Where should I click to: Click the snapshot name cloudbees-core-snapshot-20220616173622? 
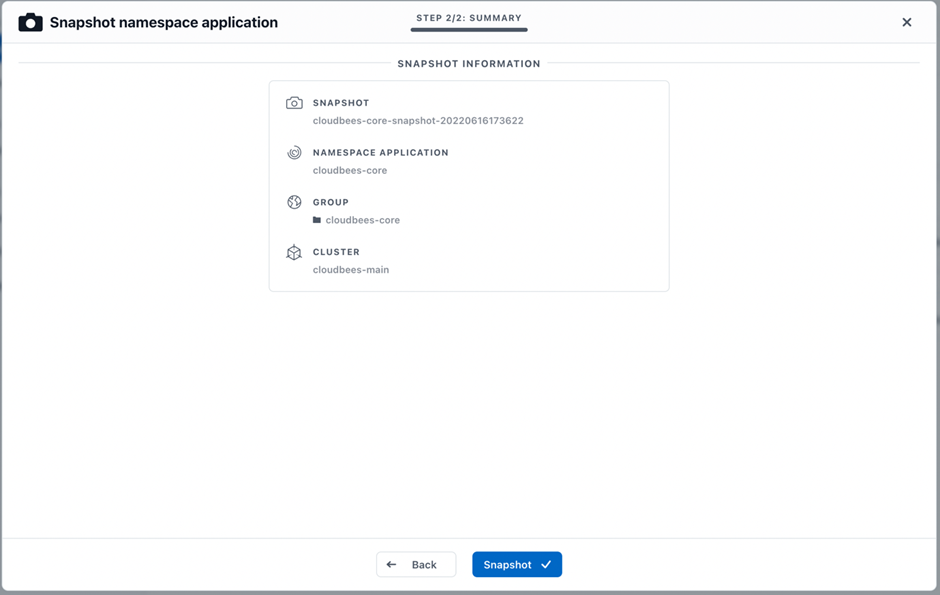(418, 120)
